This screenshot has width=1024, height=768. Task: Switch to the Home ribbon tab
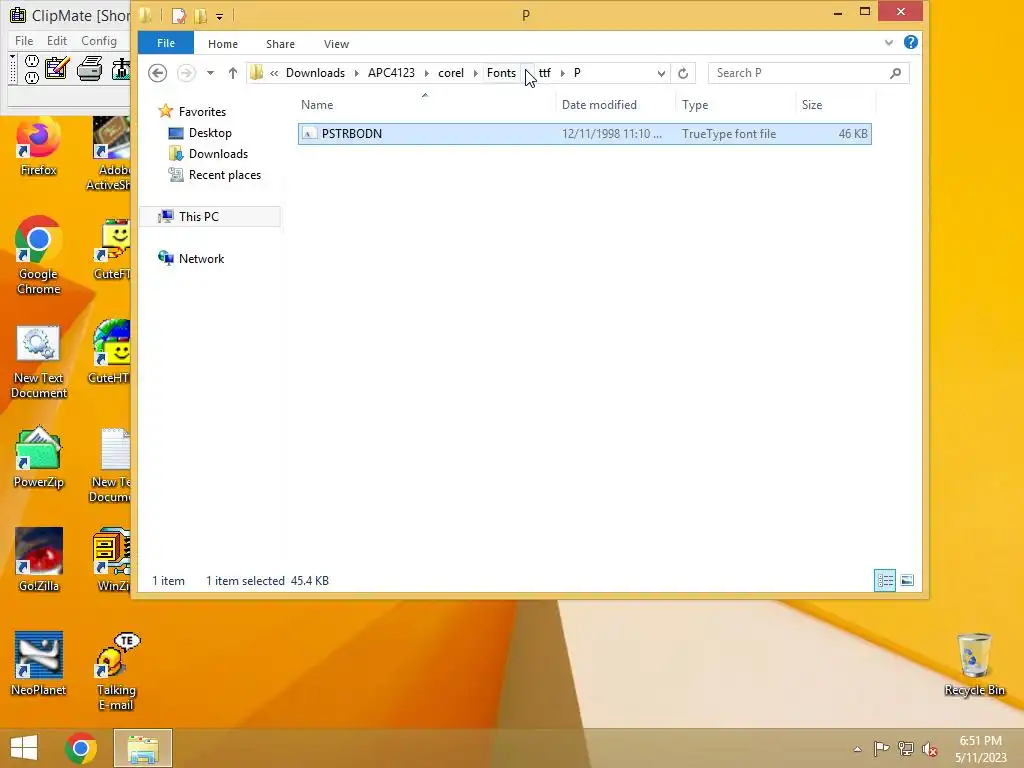223,44
